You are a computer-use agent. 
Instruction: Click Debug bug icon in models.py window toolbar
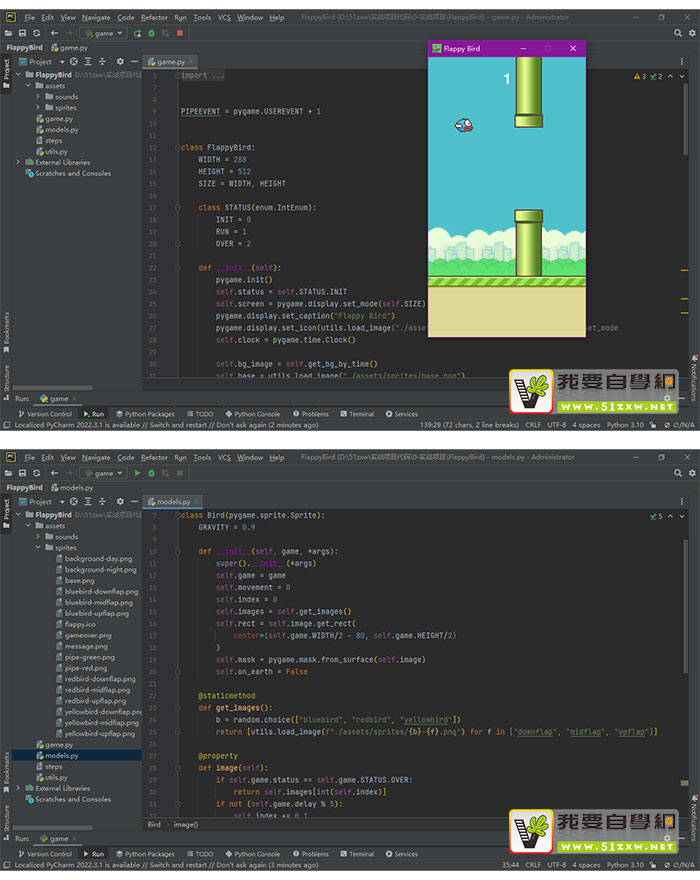pyautogui.click(x=152, y=473)
